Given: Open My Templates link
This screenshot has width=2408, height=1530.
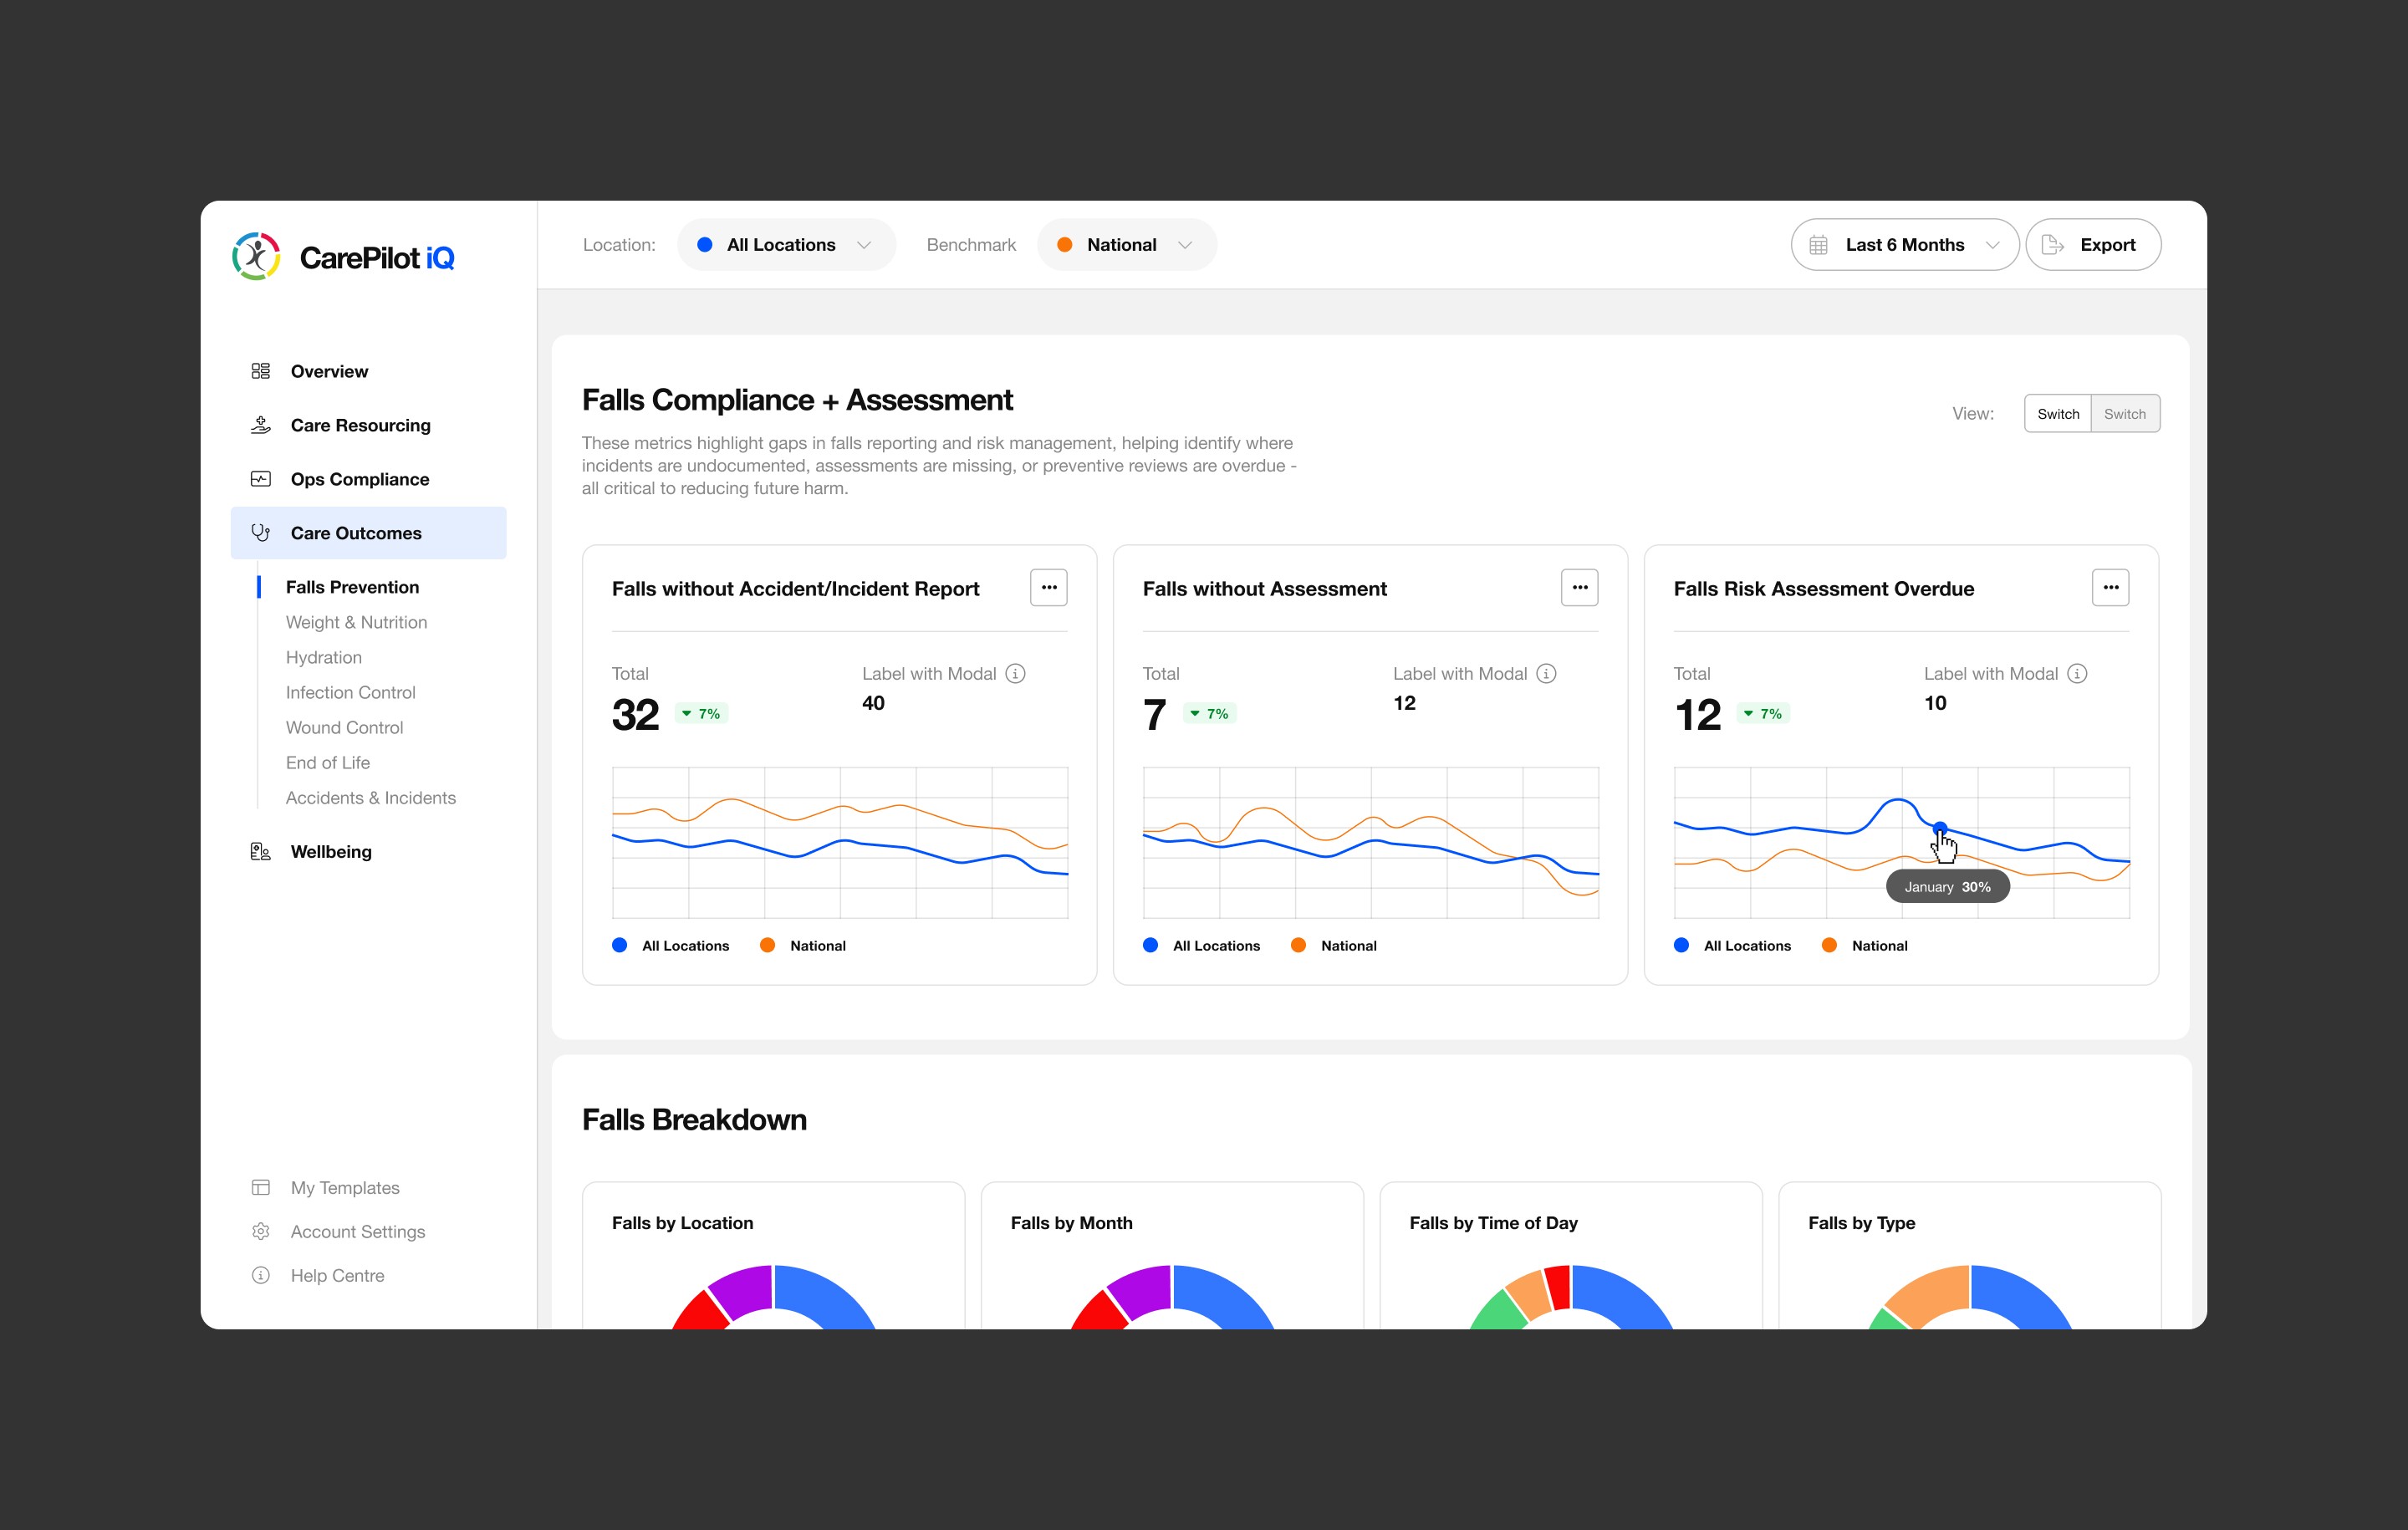Looking at the screenshot, I should (344, 1187).
